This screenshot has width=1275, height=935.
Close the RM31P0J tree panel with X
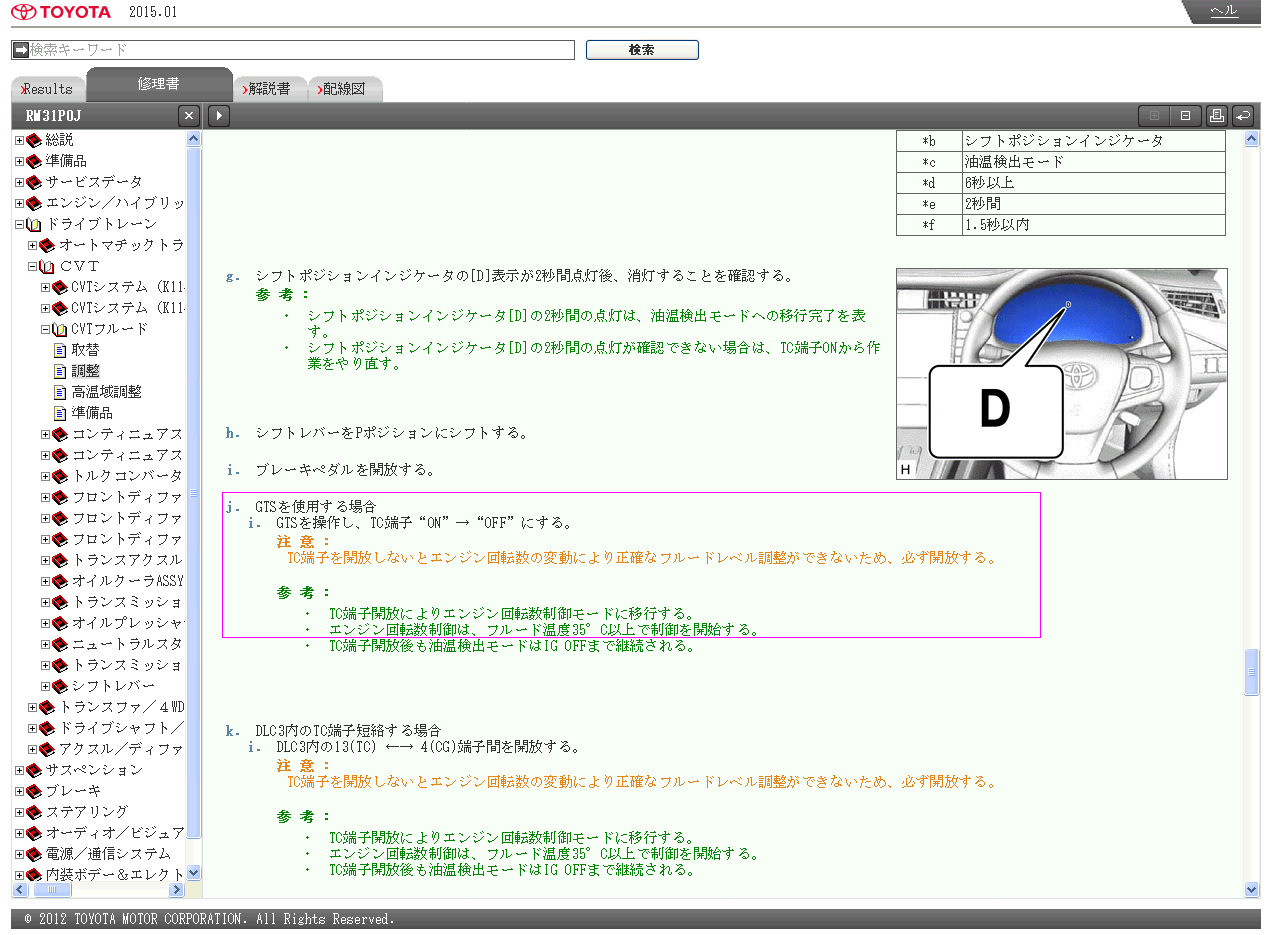pyautogui.click(x=189, y=116)
